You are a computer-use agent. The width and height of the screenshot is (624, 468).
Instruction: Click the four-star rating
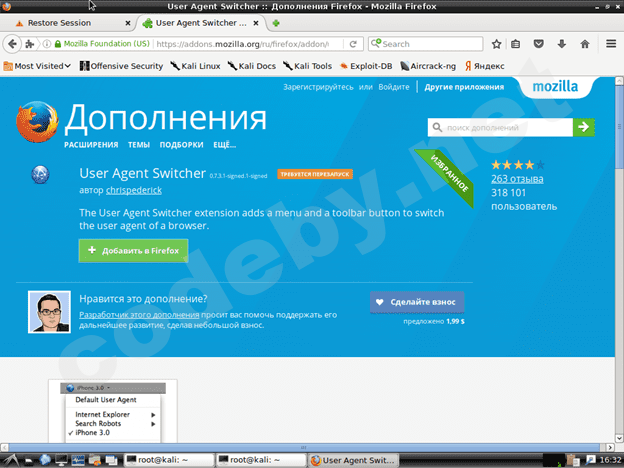point(517,164)
